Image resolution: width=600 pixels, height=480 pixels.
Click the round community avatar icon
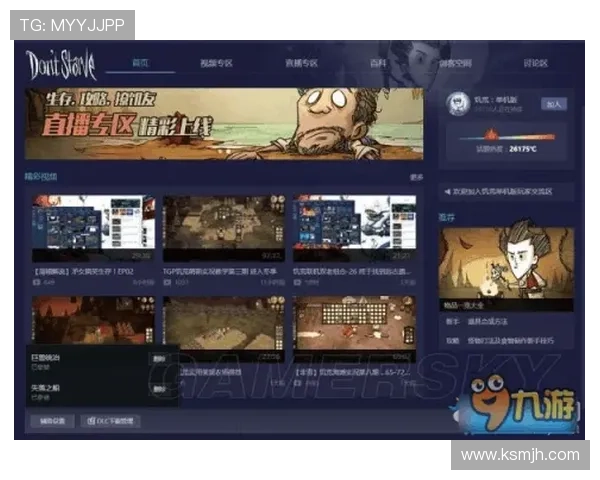point(458,104)
